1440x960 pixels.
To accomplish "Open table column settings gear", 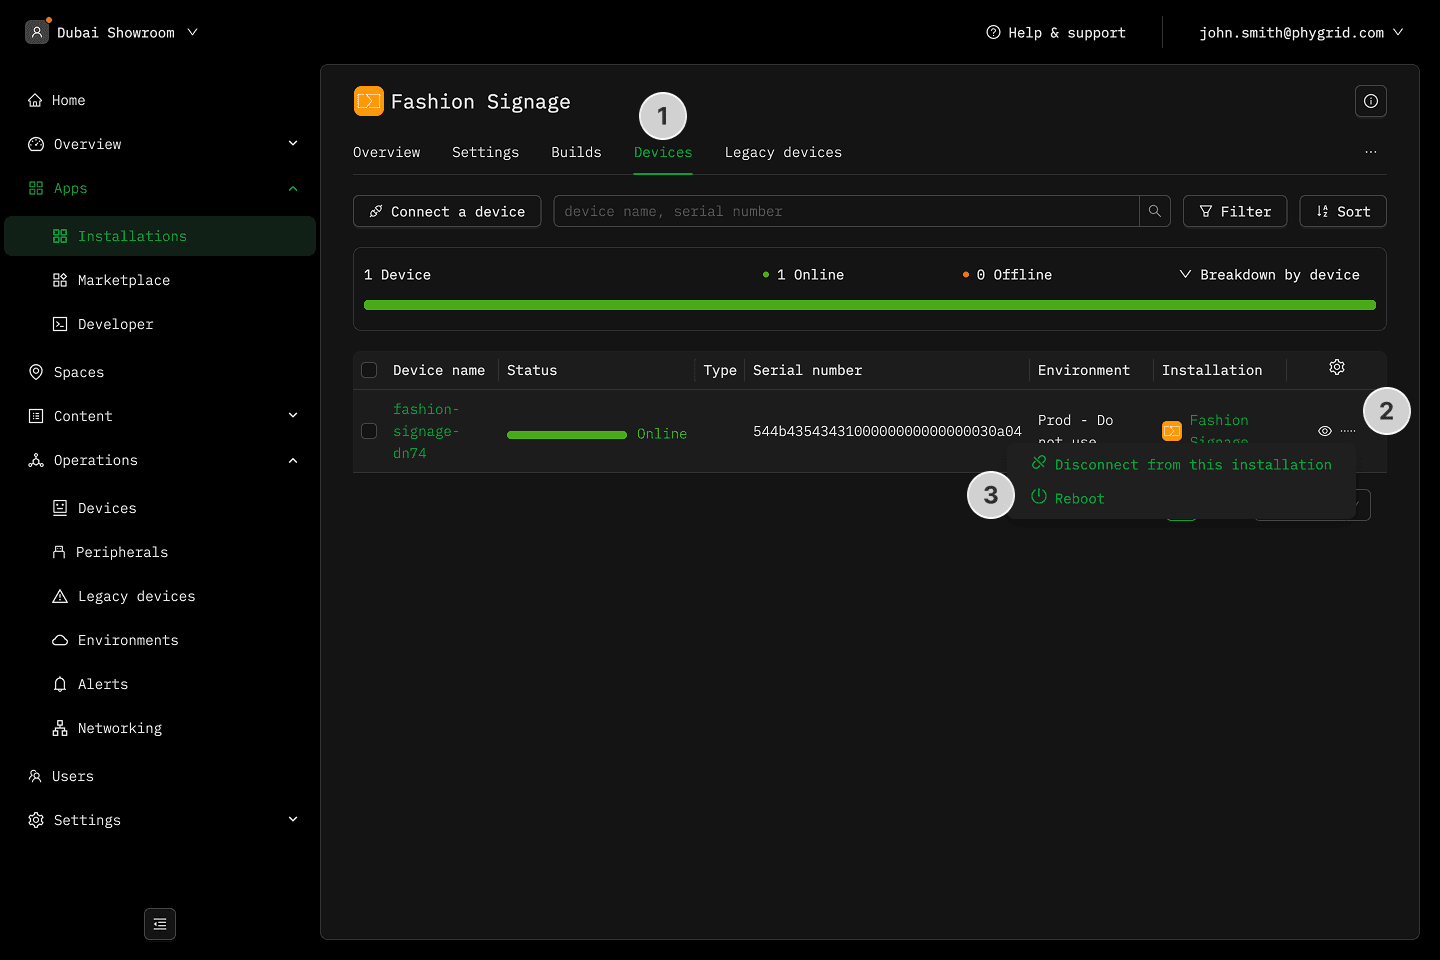I will 1336,368.
